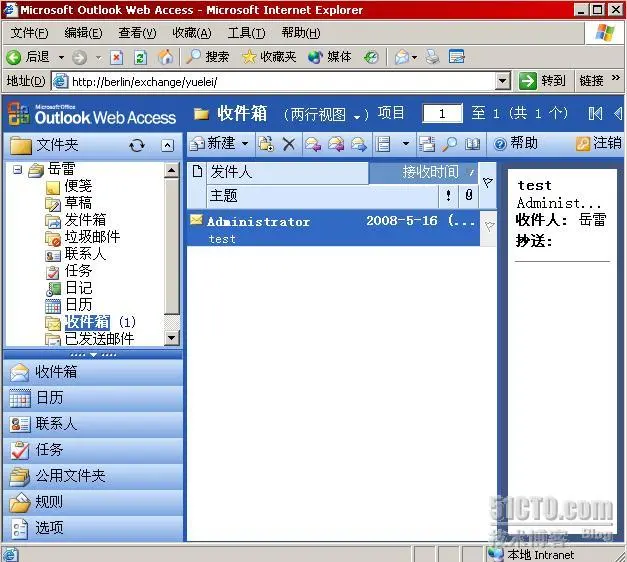Delete the message with the X icon
Screen dimensions: 627x562
point(288,144)
